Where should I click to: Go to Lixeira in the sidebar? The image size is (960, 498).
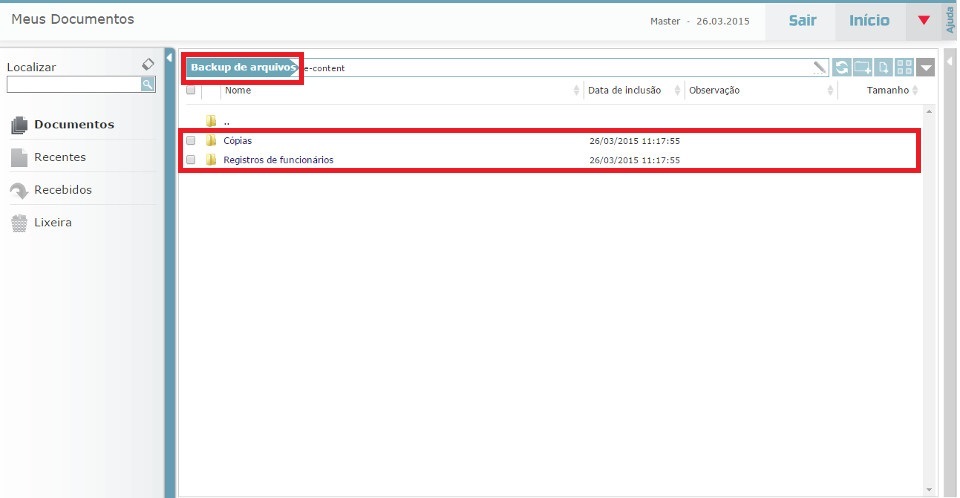pos(53,222)
